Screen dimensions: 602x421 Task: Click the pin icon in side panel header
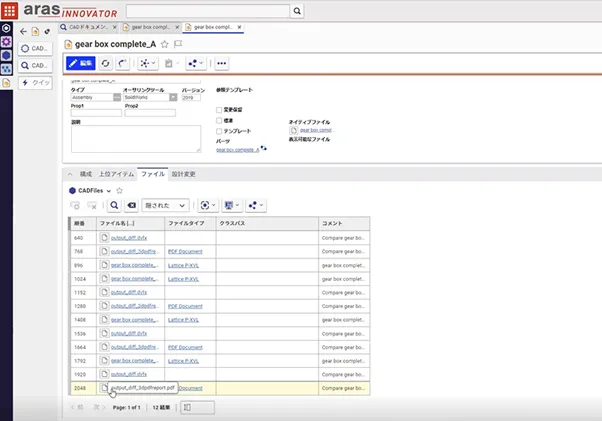47,31
